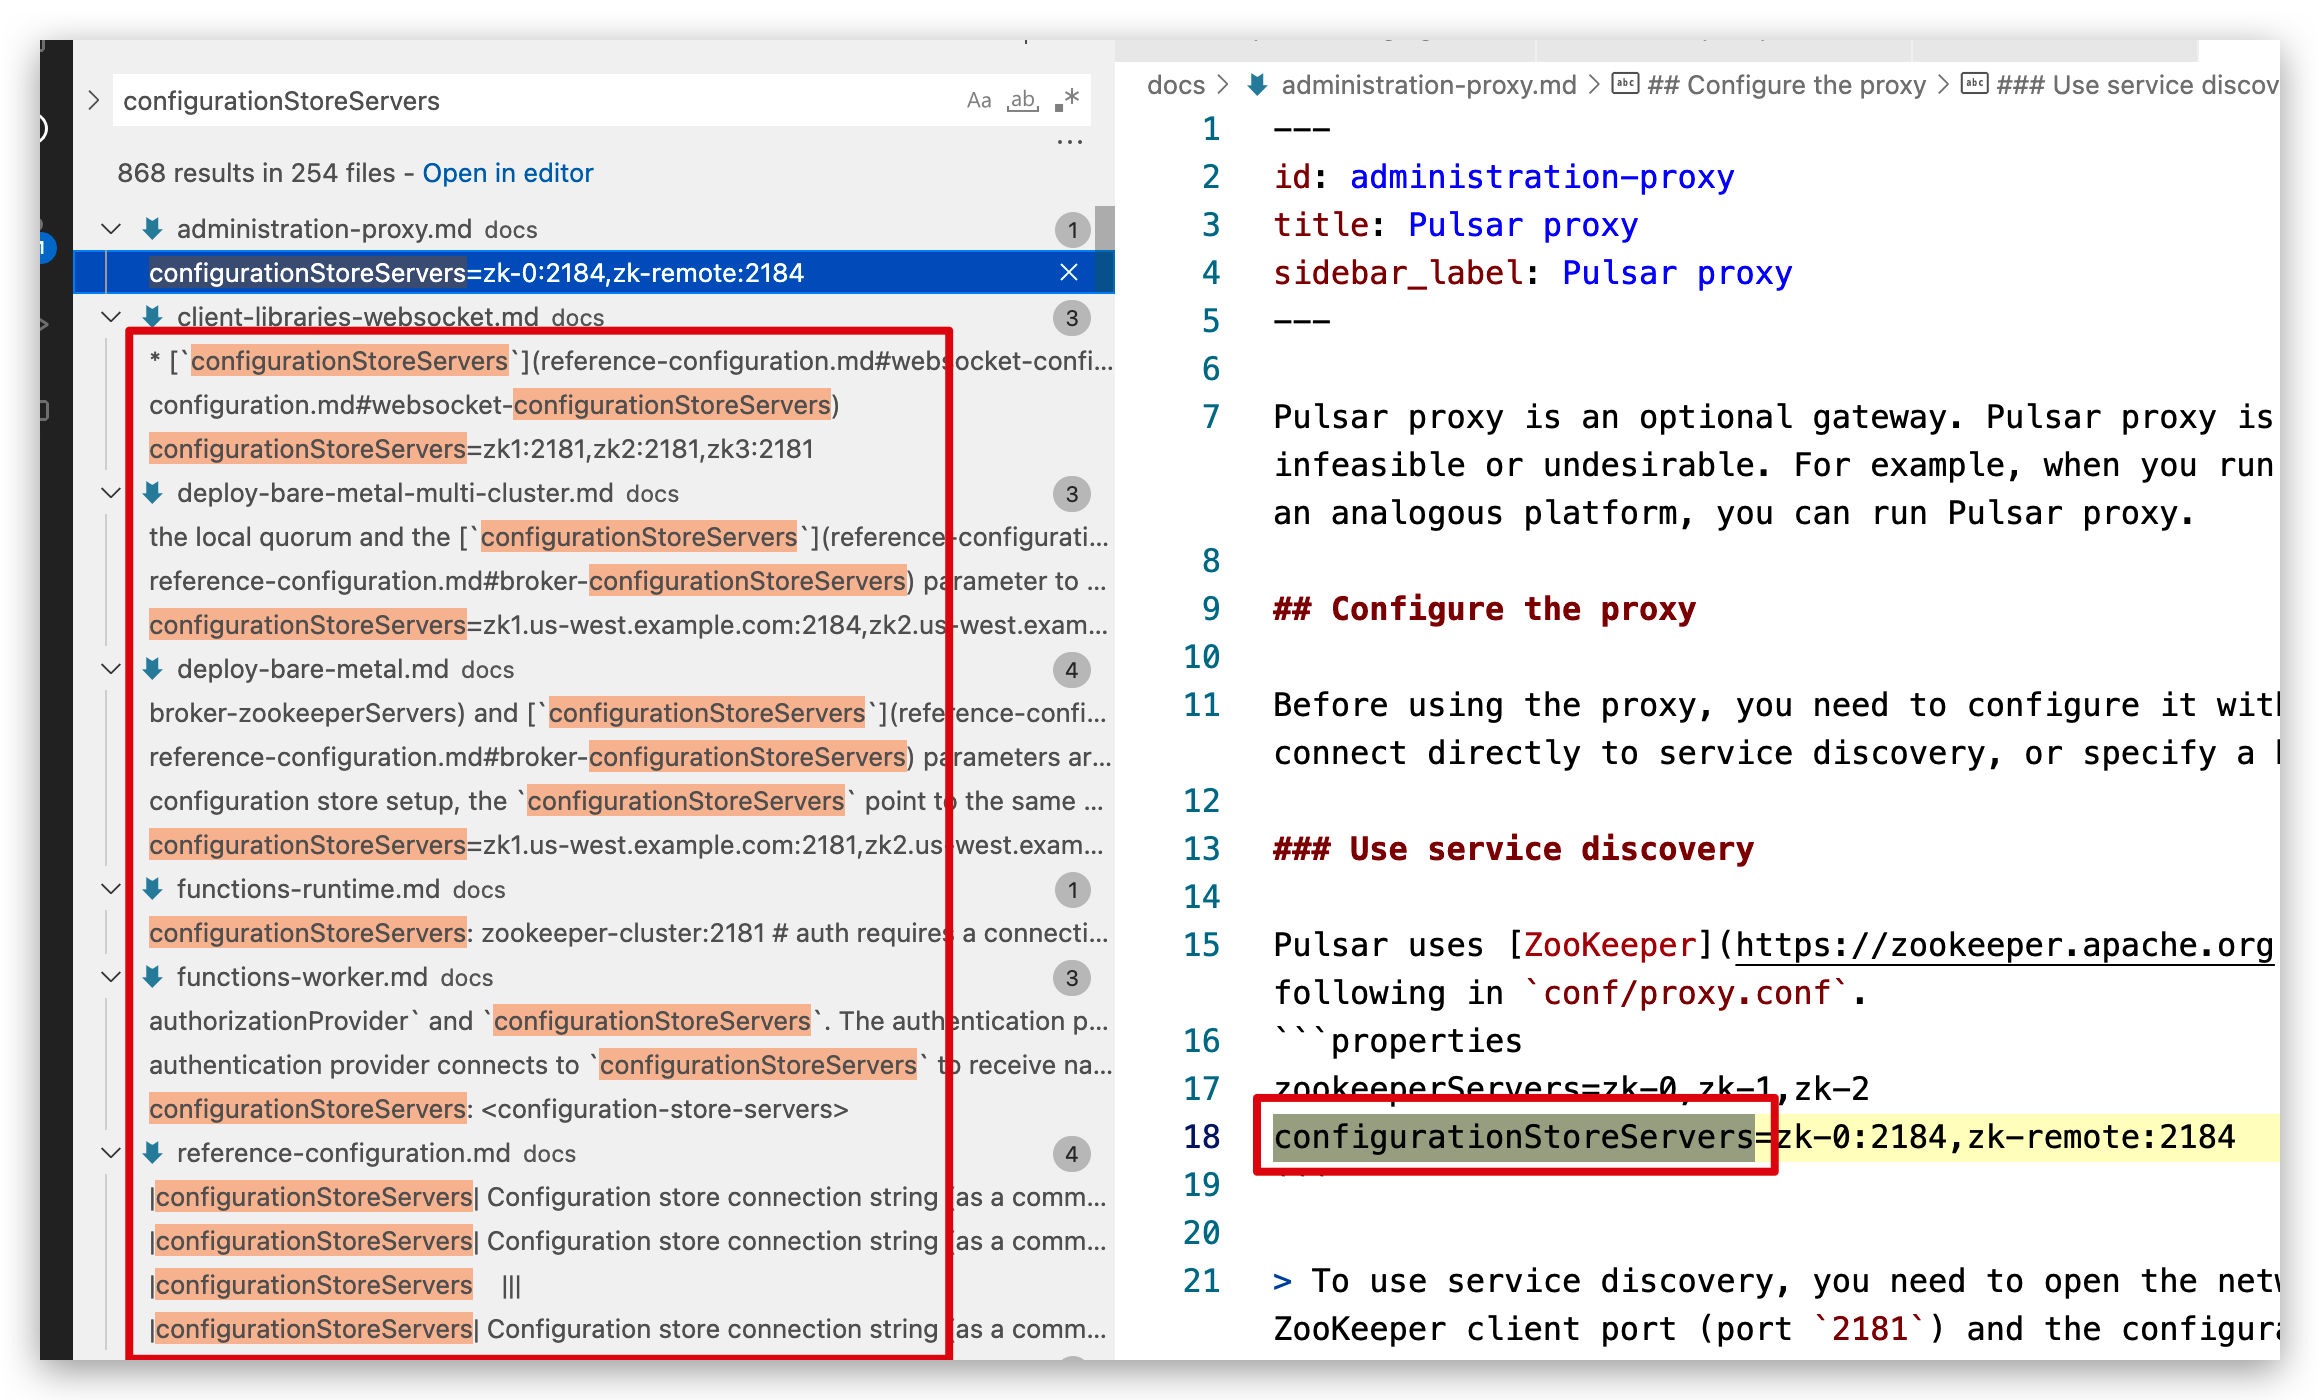The width and height of the screenshot is (2320, 1400).
Task: Open the search details ellipsis menu
Action: pyautogui.click(x=1069, y=143)
